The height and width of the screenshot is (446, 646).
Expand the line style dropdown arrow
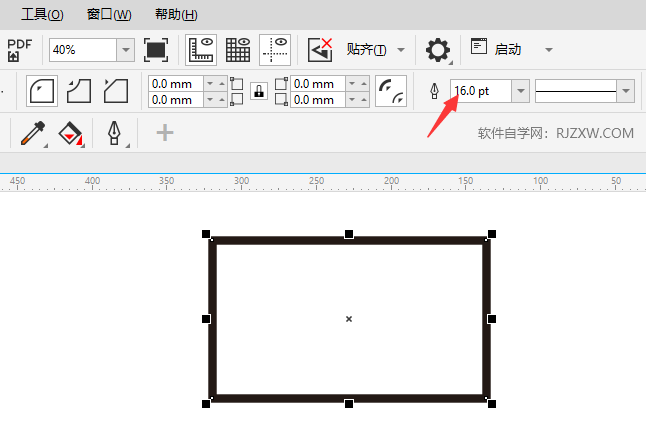pyautogui.click(x=626, y=91)
